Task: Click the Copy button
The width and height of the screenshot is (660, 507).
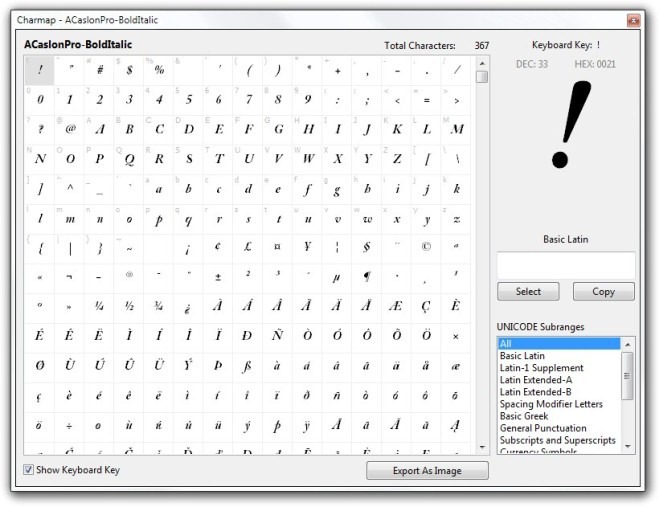Action: 603,292
